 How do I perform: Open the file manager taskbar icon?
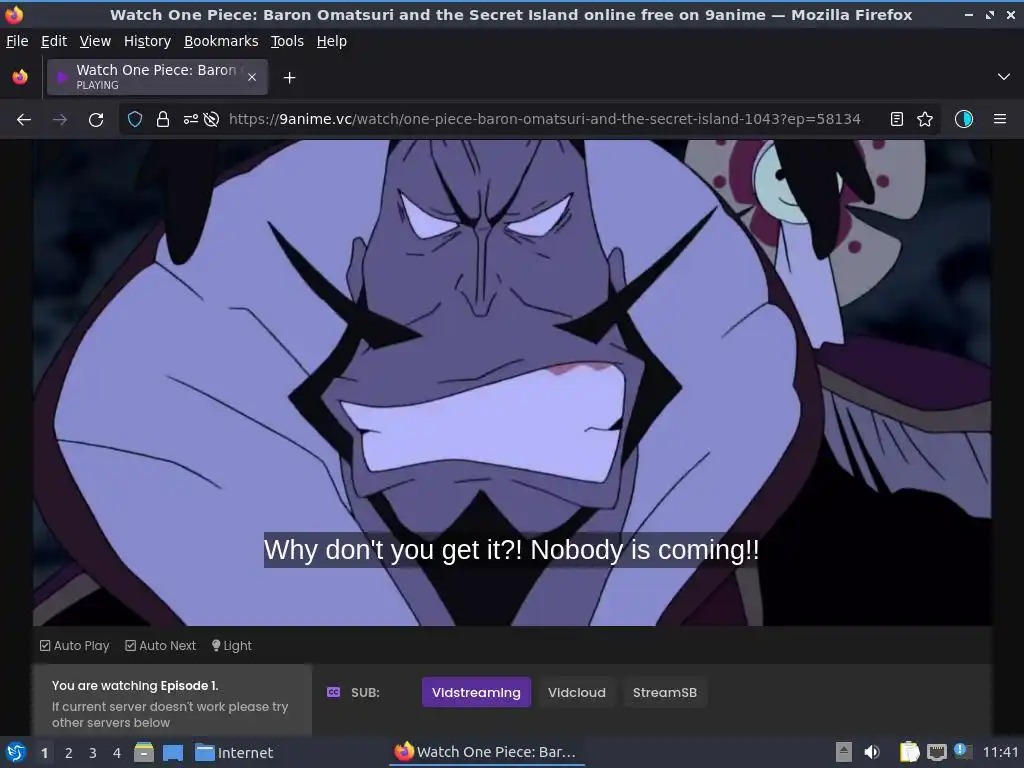coord(144,752)
